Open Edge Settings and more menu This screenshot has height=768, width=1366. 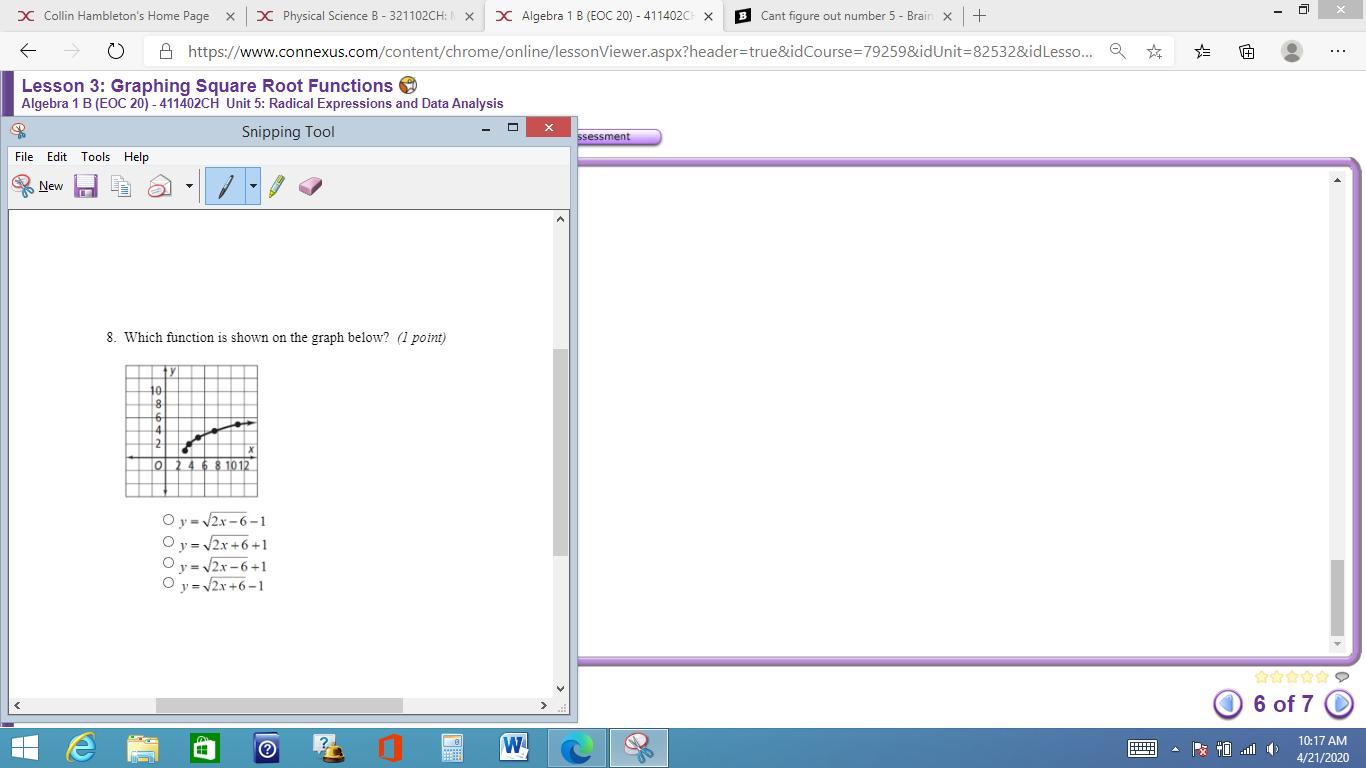click(1338, 51)
